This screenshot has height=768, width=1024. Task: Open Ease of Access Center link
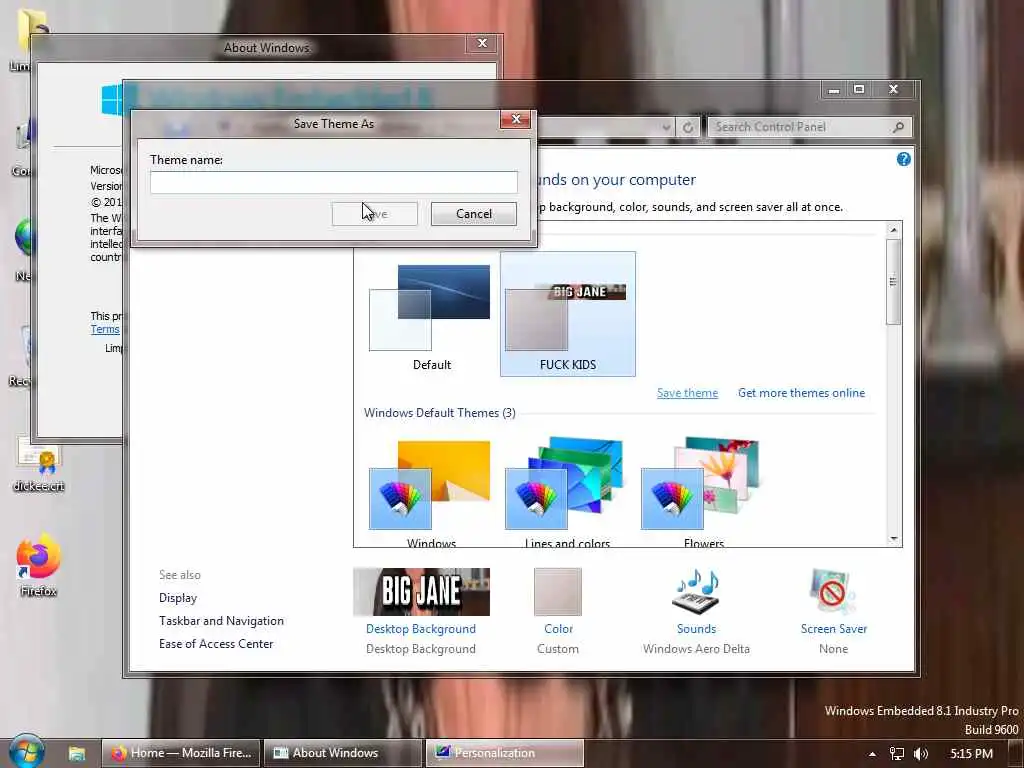pyautogui.click(x=216, y=644)
